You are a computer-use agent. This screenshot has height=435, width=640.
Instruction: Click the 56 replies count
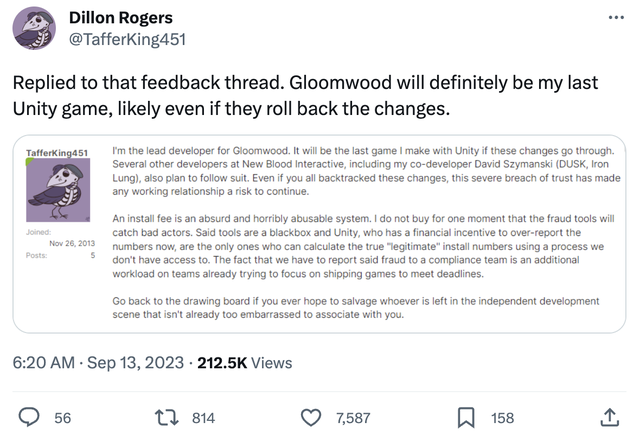(x=62, y=417)
